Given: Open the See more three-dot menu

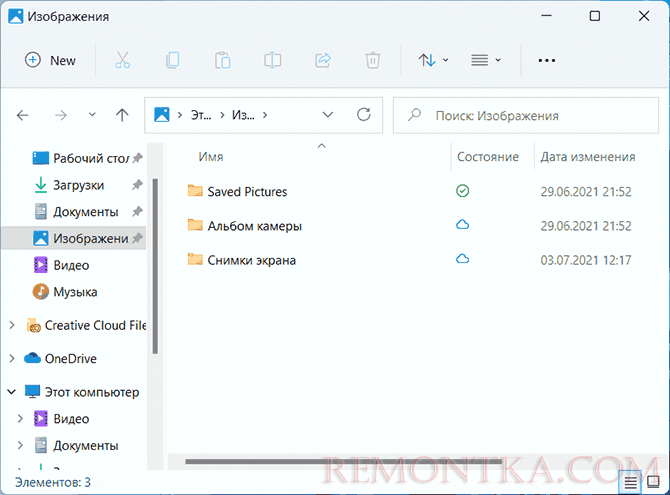Looking at the screenshot, I should [x=547, y=61].
